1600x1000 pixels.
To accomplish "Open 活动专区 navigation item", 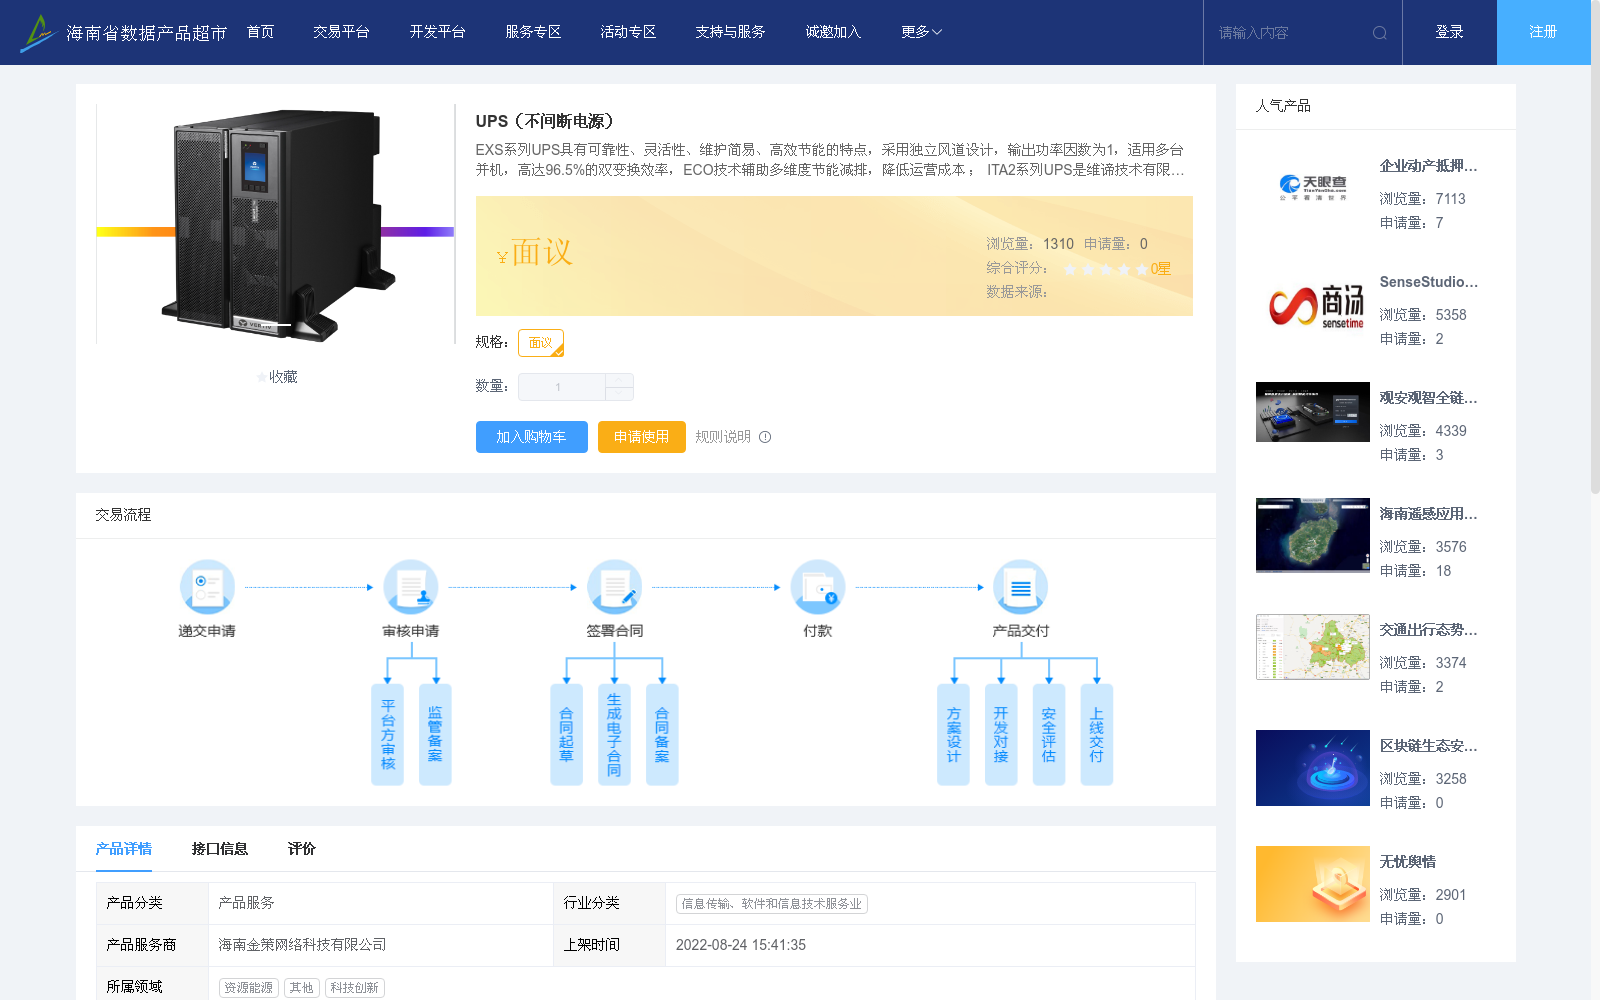I will 628,32.
